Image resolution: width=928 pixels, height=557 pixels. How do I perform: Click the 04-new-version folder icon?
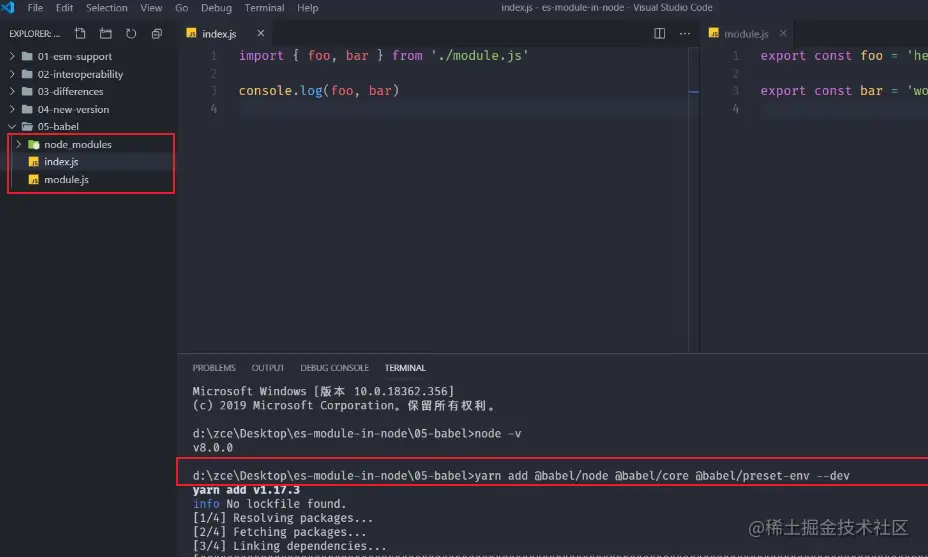click(x=27, y=109)
